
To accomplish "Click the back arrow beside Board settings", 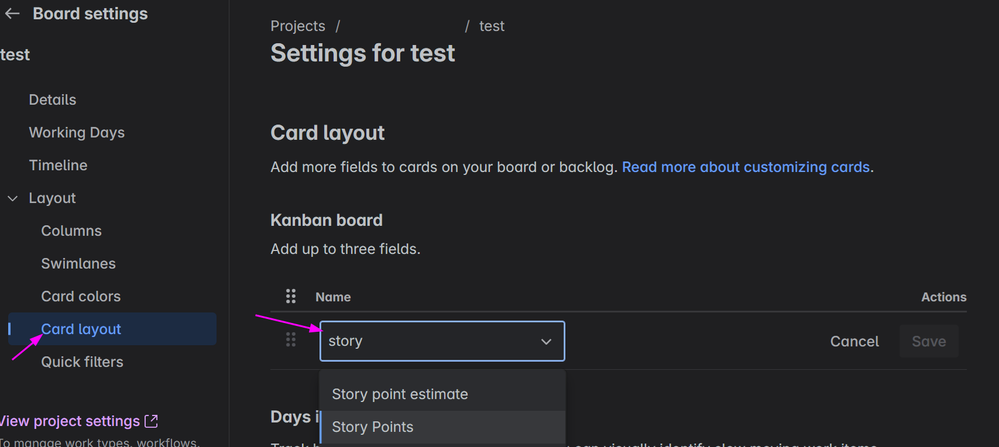I will click(12, 14).
